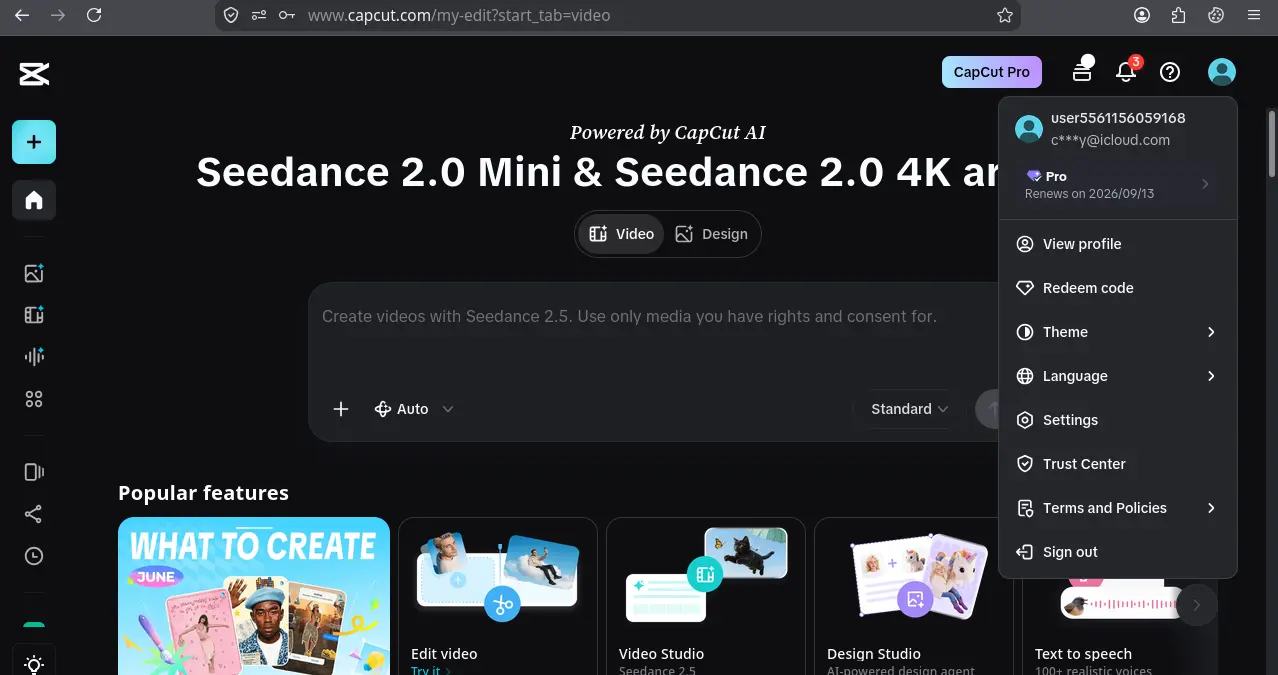The image size is (1278, 675).
Task: Click the CapCut logo icon
Action: pyautogui.click(x=34, y=73)
